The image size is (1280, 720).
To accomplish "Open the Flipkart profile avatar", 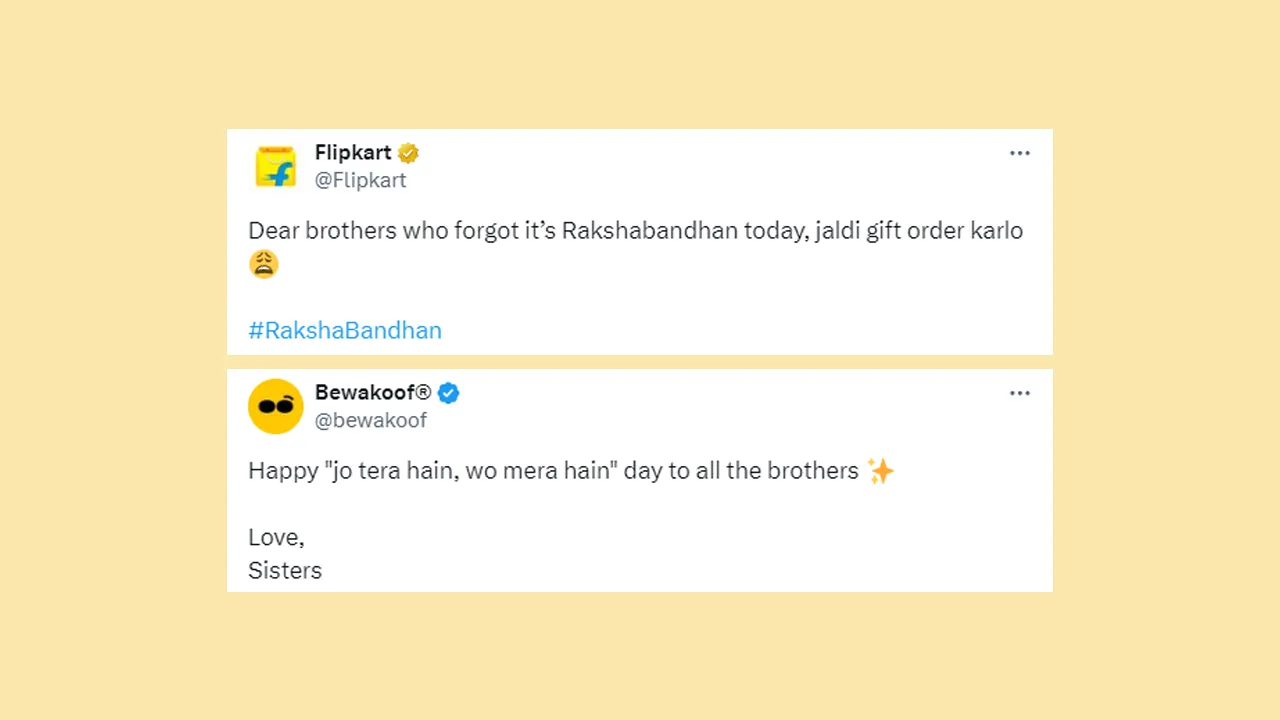I will tap(275, 166).
